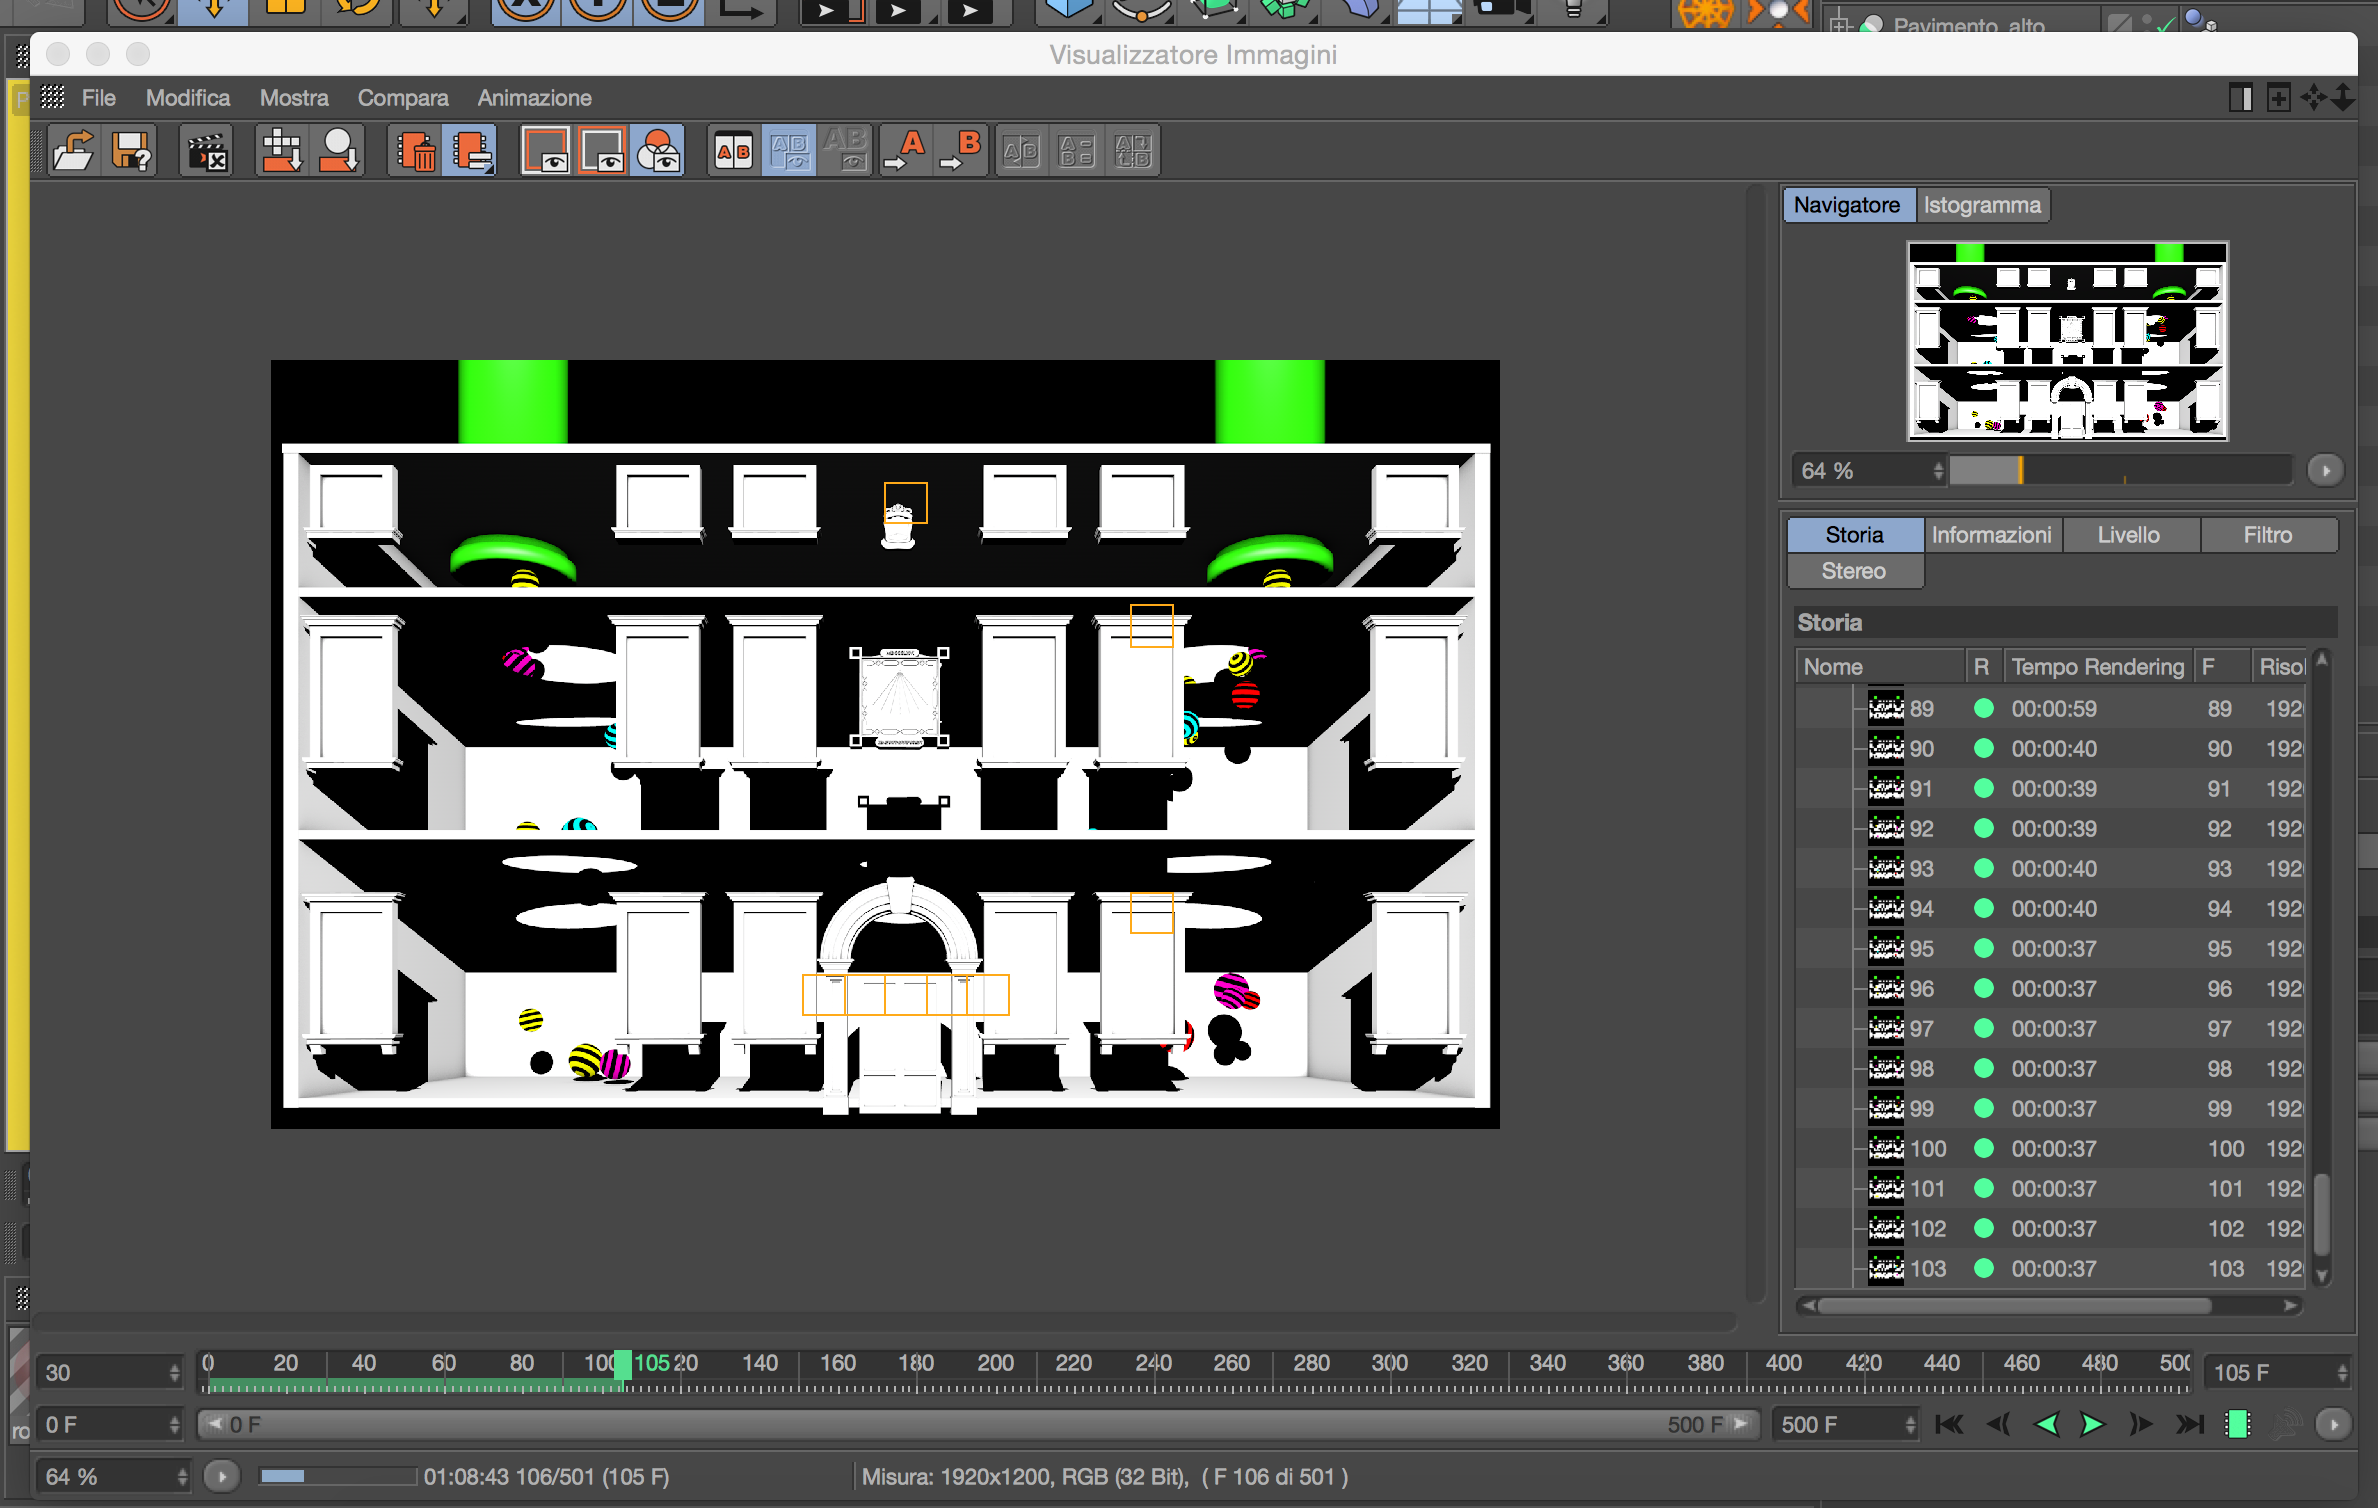Click the green play forward arrow

[x=2091, y=1424]
